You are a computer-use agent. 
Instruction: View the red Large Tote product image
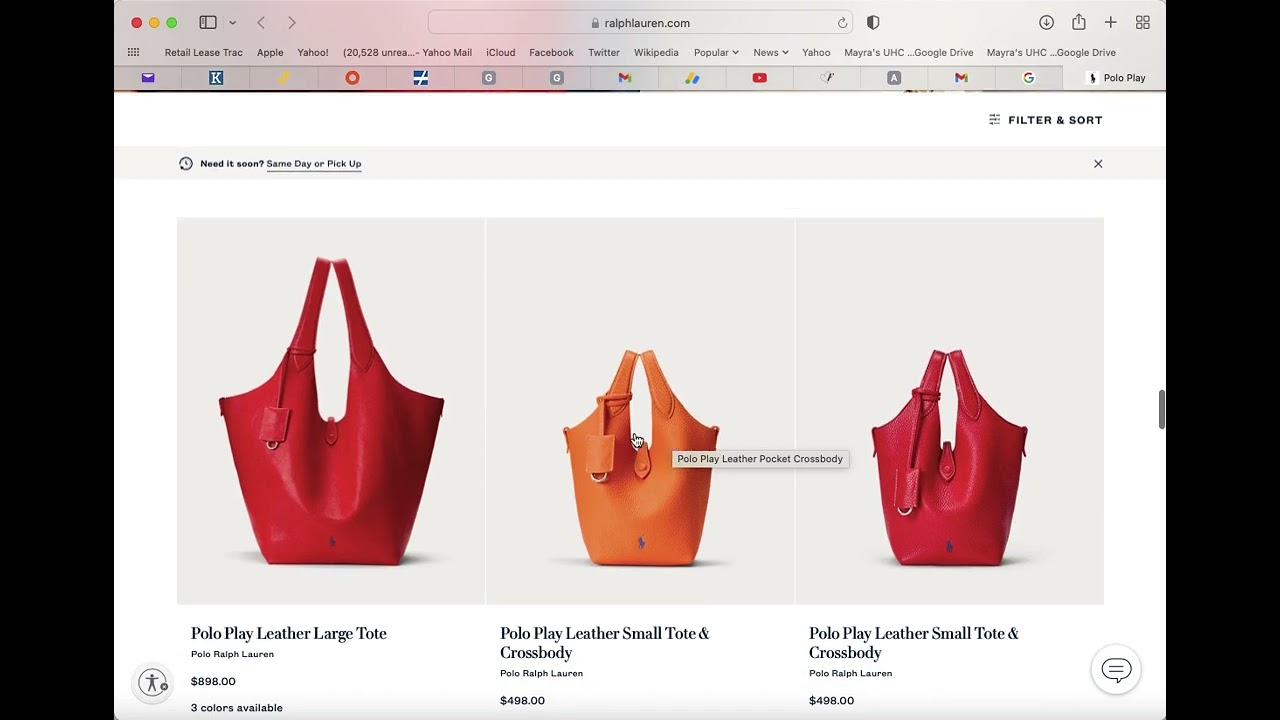331,411
